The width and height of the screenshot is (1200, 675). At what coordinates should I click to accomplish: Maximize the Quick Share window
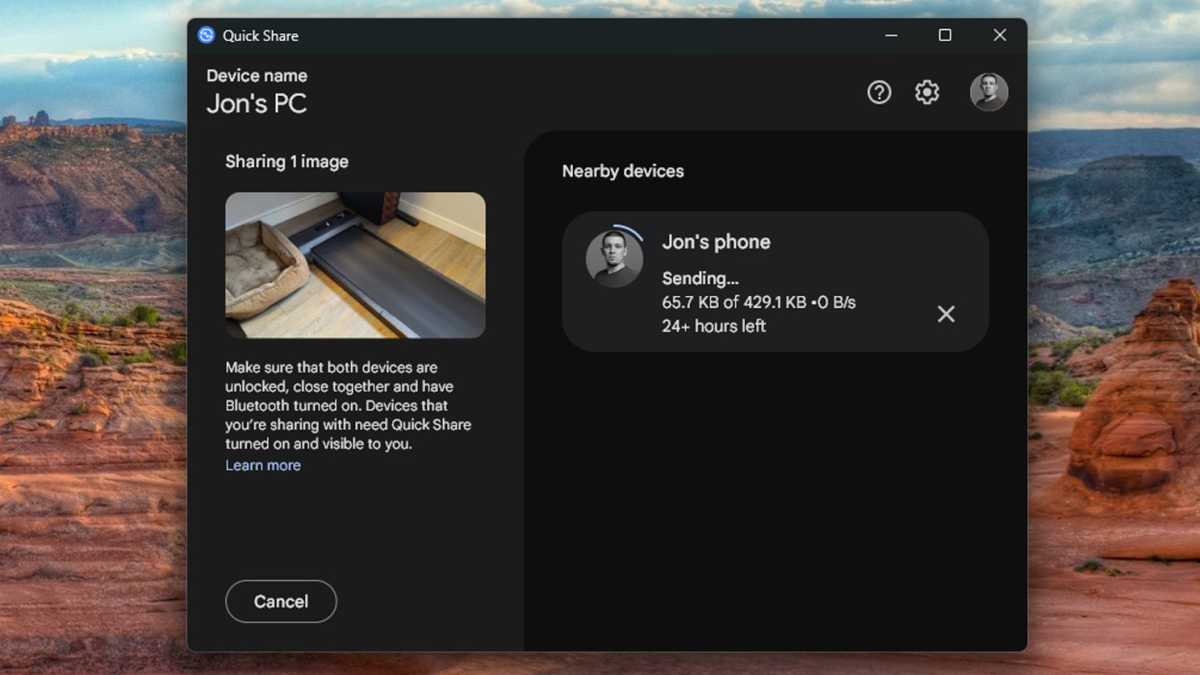(944, 35)
